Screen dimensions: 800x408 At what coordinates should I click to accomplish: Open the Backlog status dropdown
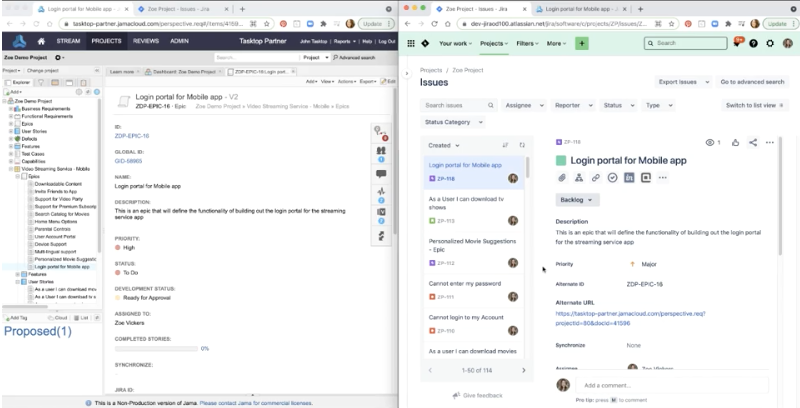click(575, 200)
